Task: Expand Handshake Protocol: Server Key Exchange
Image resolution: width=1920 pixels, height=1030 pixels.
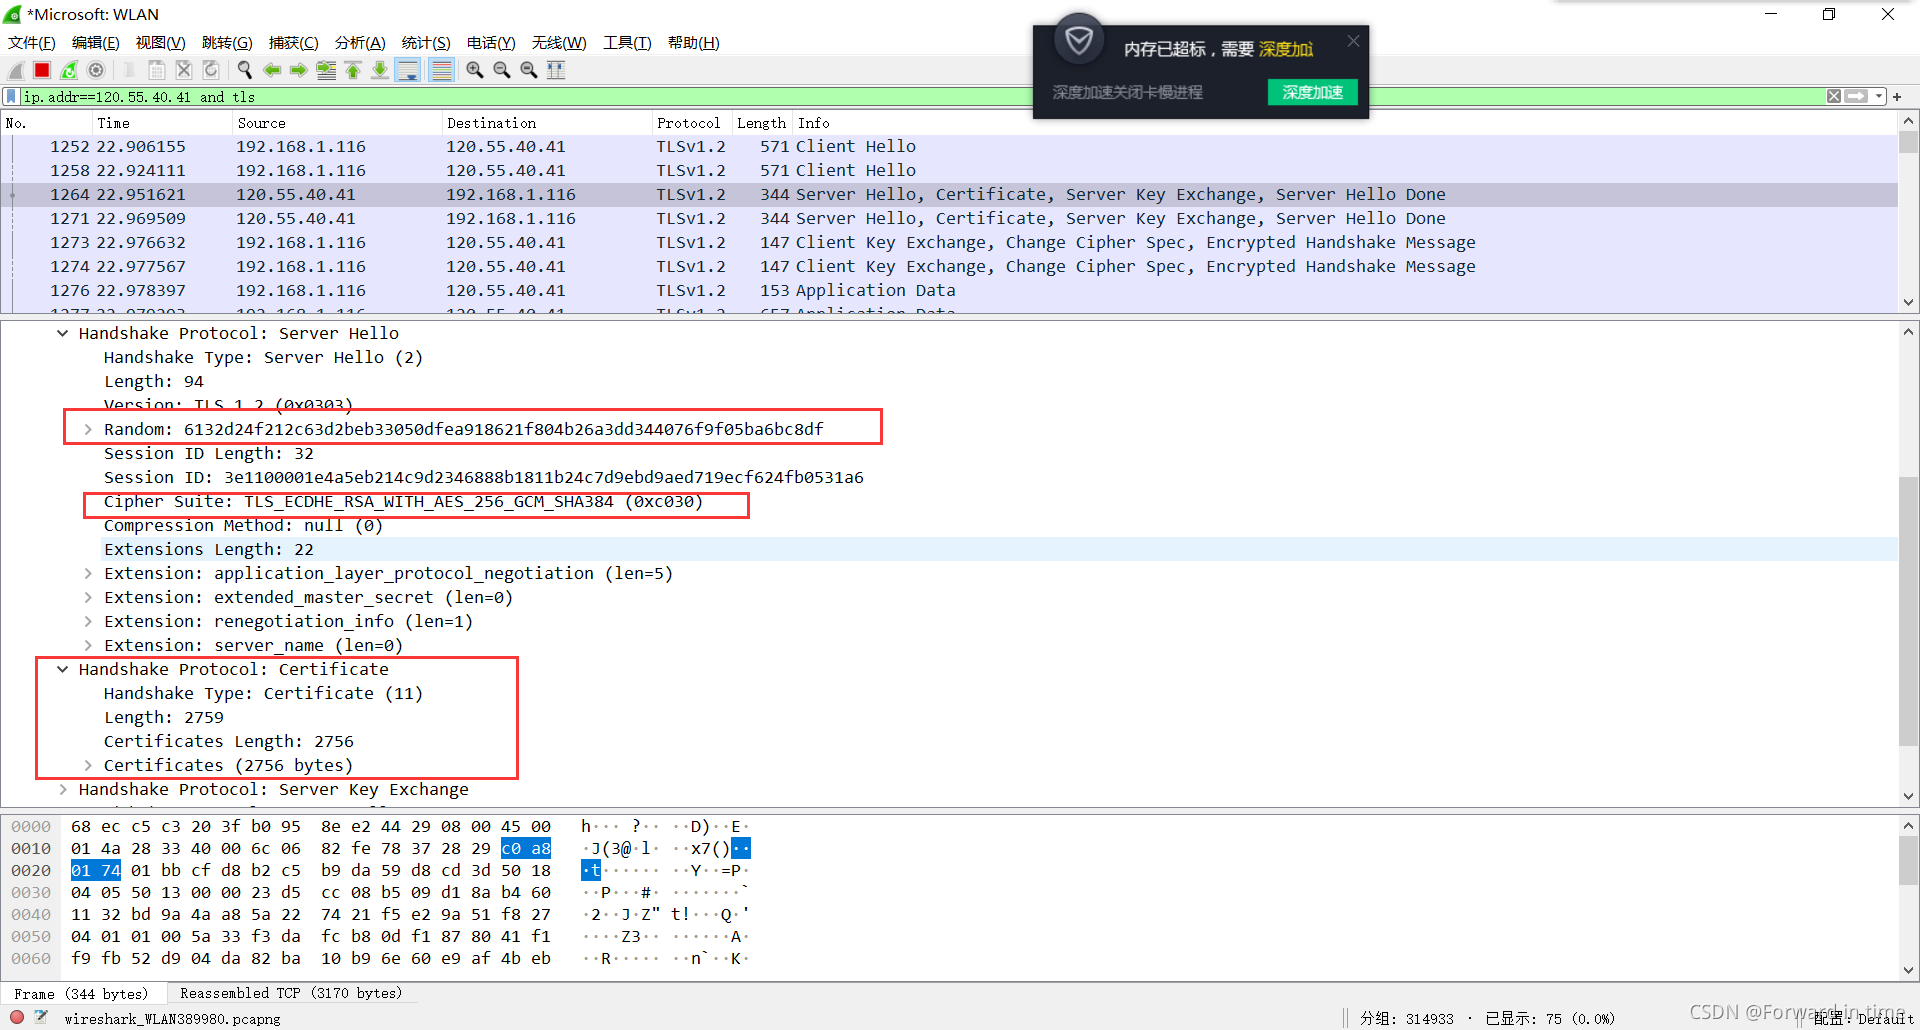Action: 63,789
